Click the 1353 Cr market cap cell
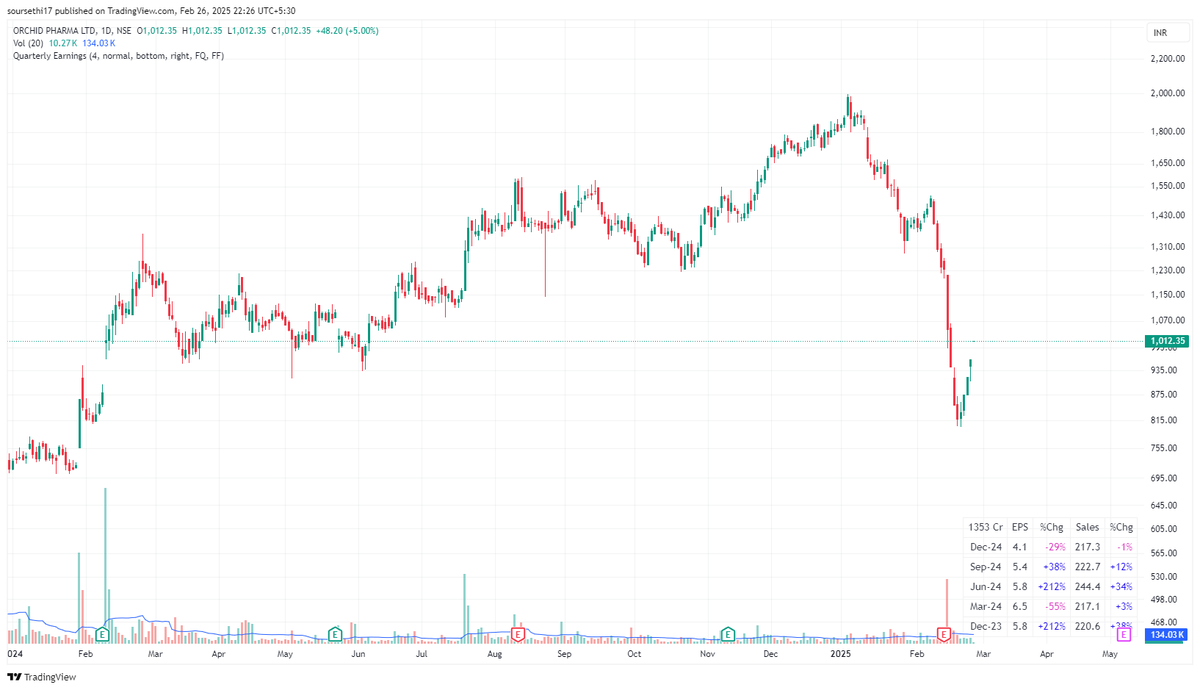This screenshot has width=1200, height=690. click(986, 527)
